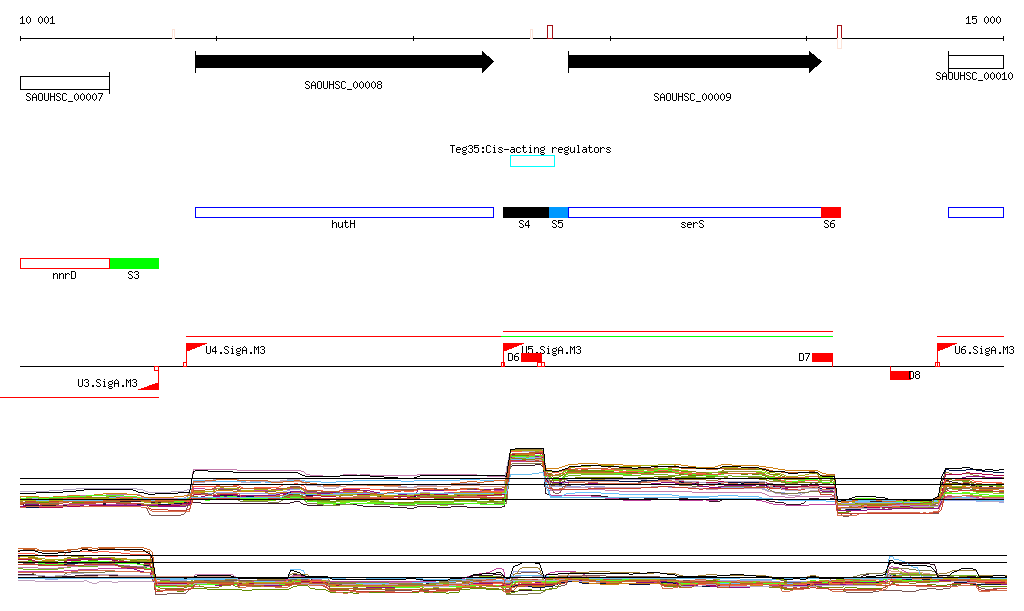Click the 15 000 position label
Viewport: 1024px width, 611px height.
982,20
